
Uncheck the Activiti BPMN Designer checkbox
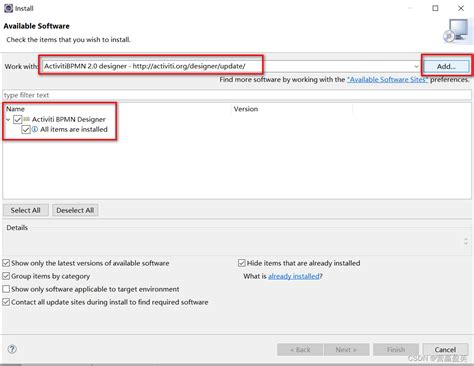[18, 119]
